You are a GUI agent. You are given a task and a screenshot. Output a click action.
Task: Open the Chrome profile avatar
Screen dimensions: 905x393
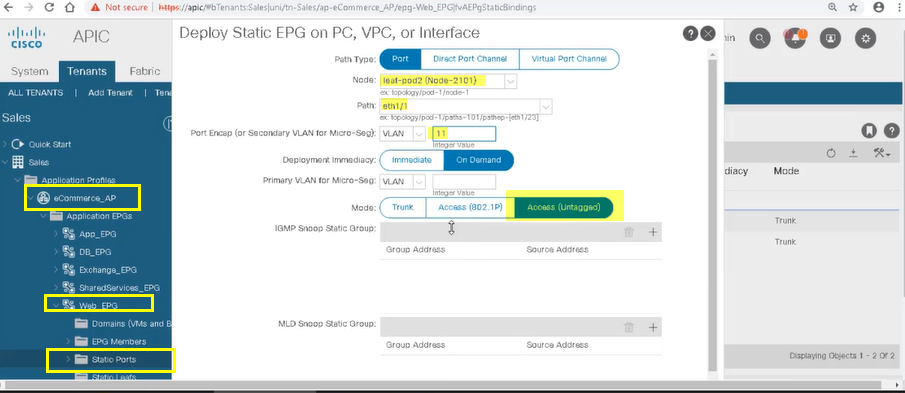tap(879, 8)
